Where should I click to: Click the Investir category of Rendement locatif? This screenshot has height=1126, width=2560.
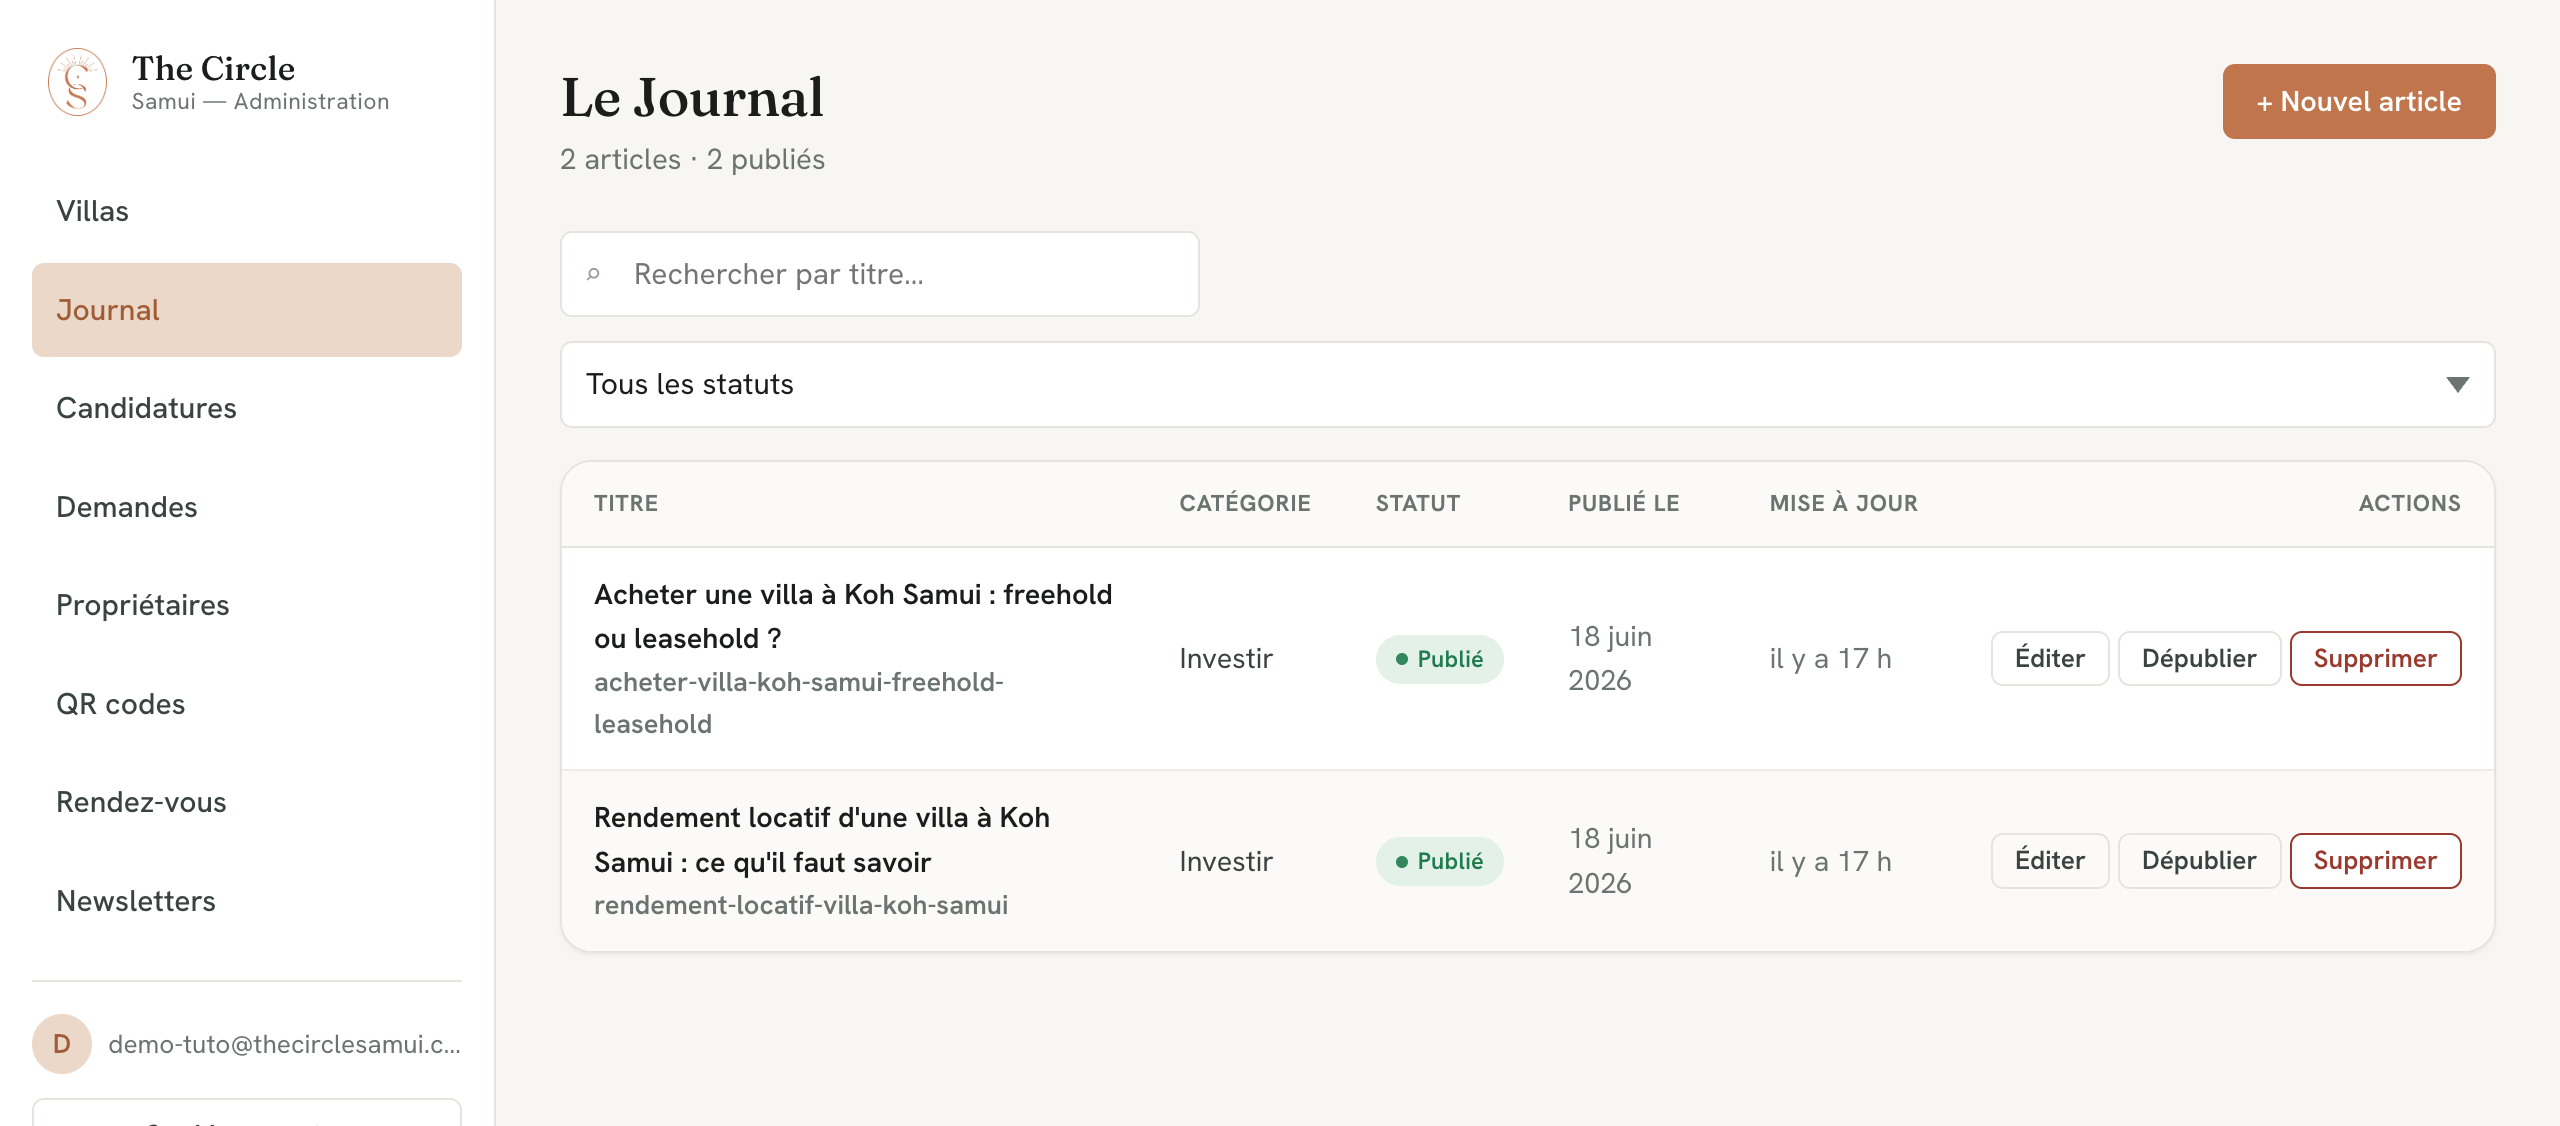click(1226, 861)
